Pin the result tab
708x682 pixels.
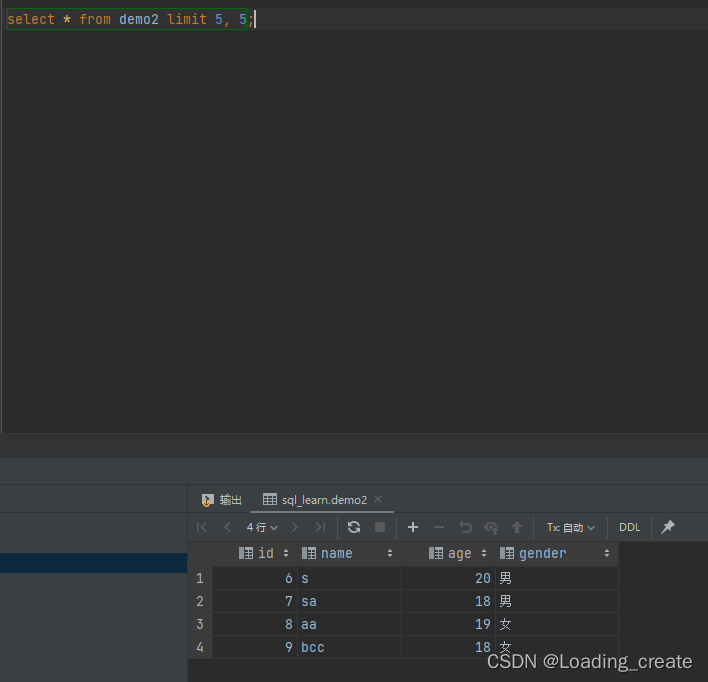(668, 527)
